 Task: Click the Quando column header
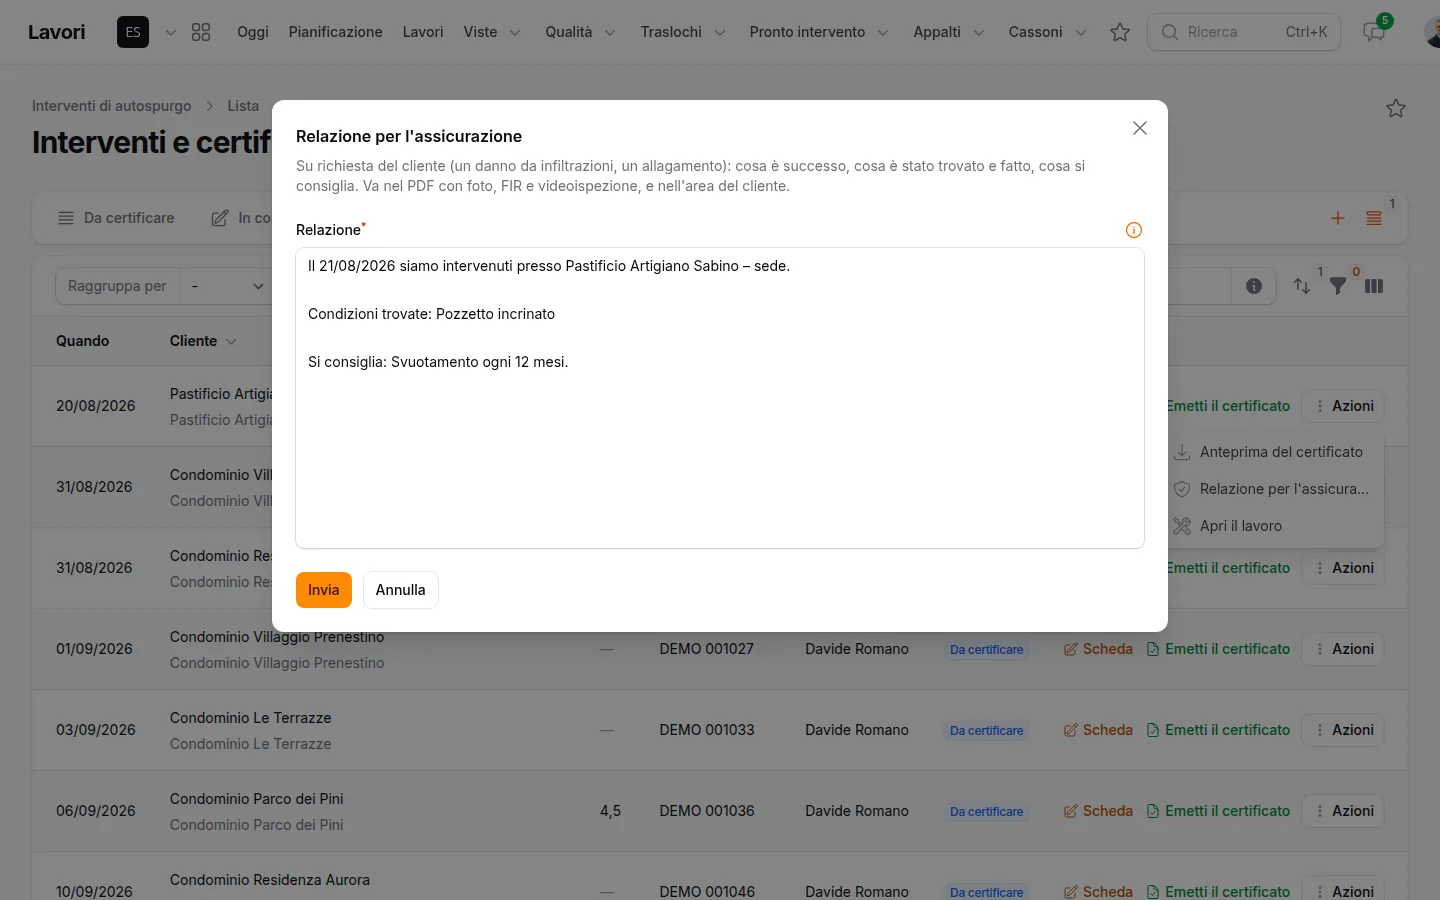(83, 341)
